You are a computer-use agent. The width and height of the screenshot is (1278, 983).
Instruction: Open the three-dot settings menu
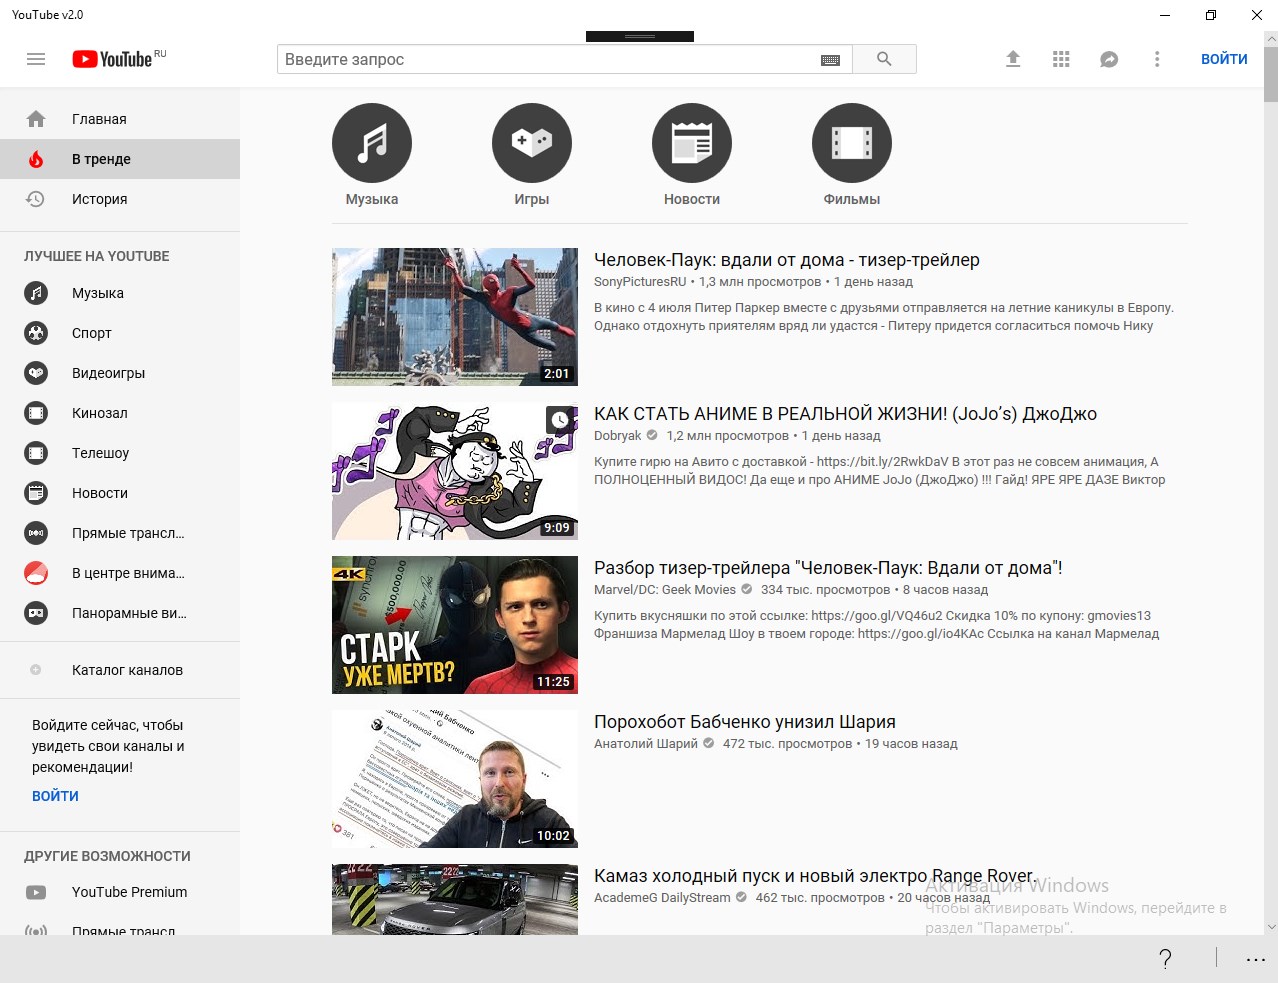click(x=1157, y=59)
